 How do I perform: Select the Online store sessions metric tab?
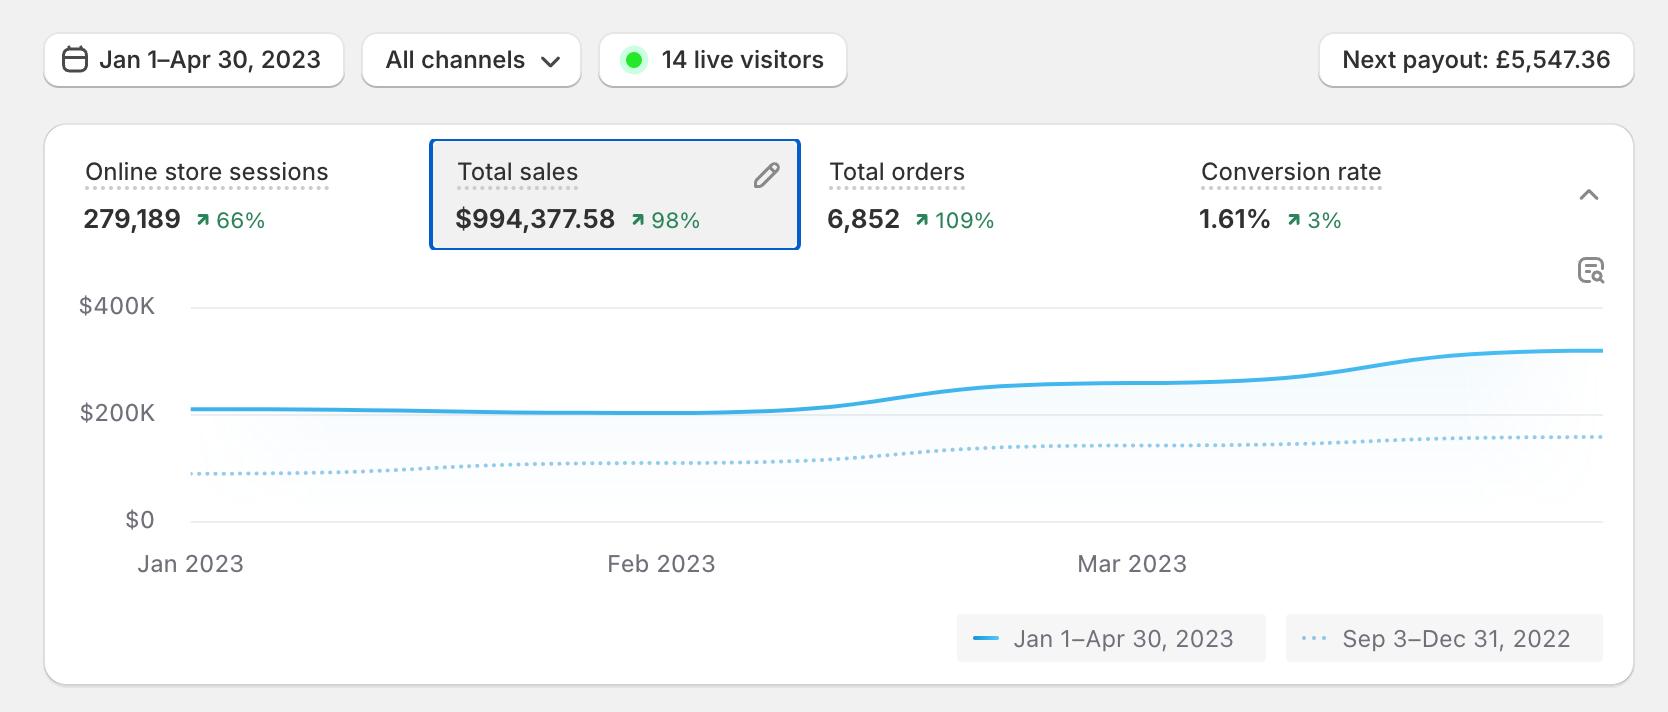point(206,172)
